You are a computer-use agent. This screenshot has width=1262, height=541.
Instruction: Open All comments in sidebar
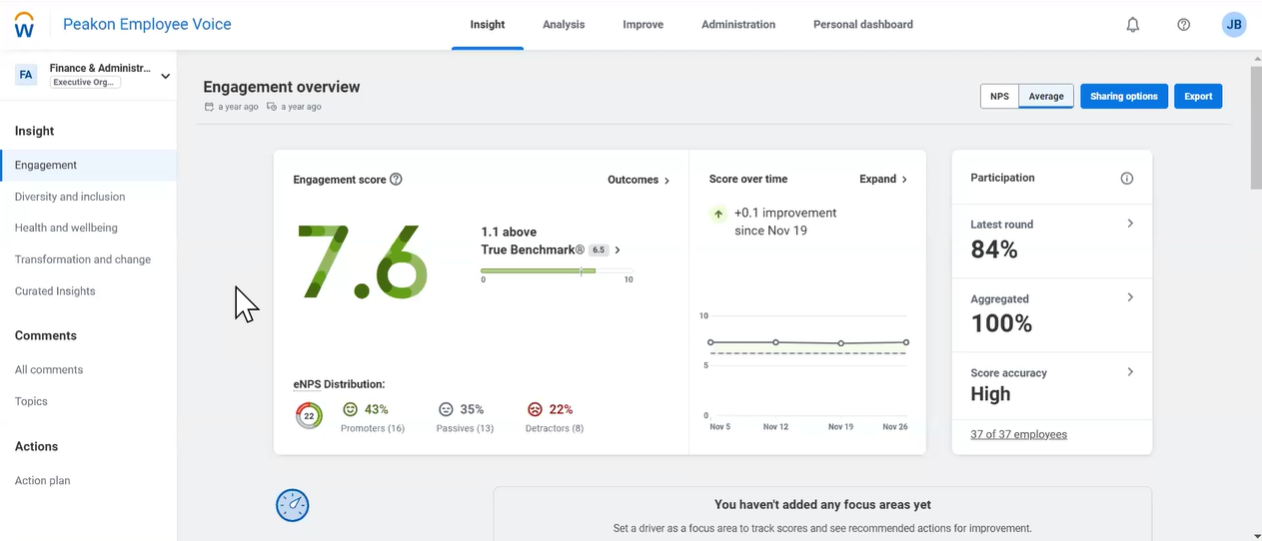49,370
